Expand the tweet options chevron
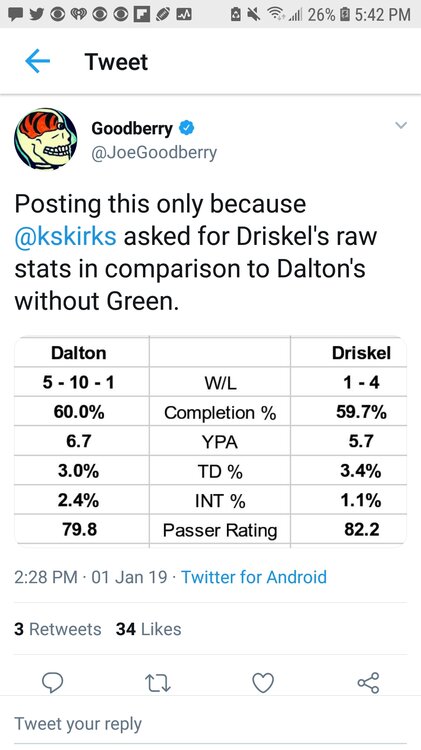 pos(401,126)
